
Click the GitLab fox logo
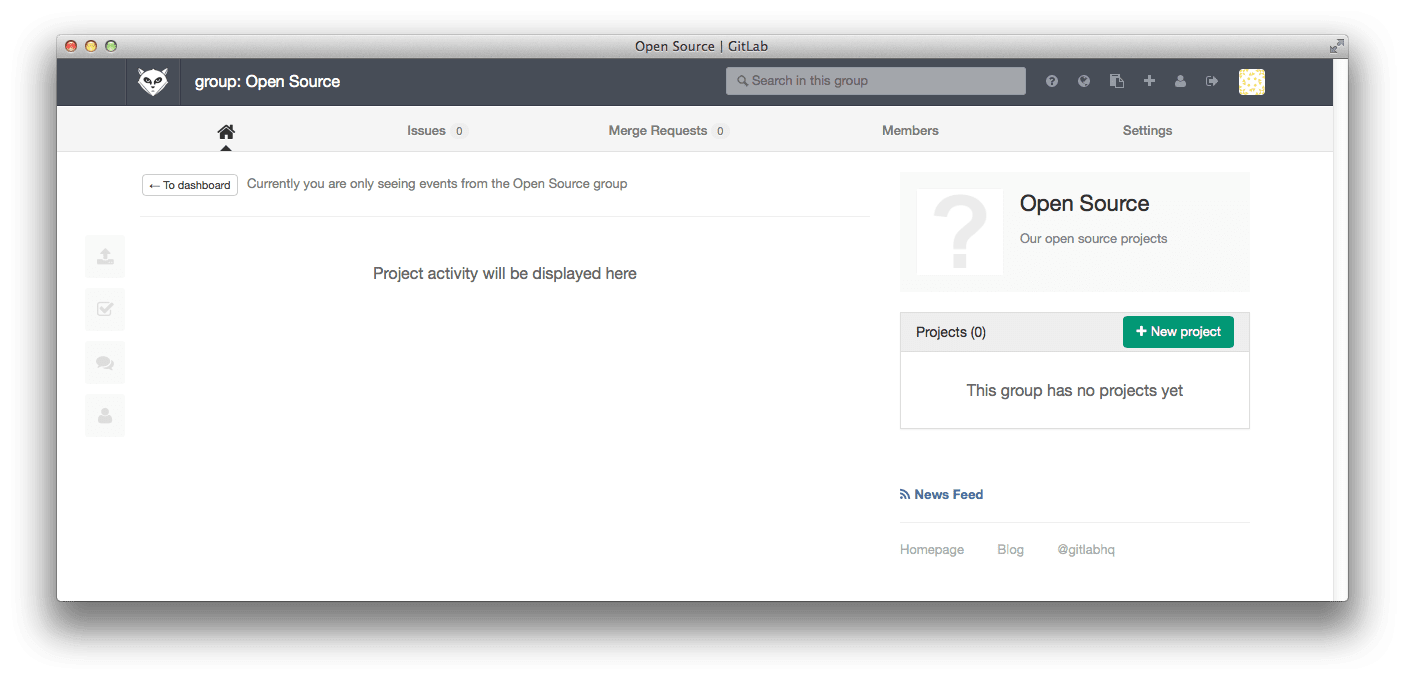pos(153,82)
